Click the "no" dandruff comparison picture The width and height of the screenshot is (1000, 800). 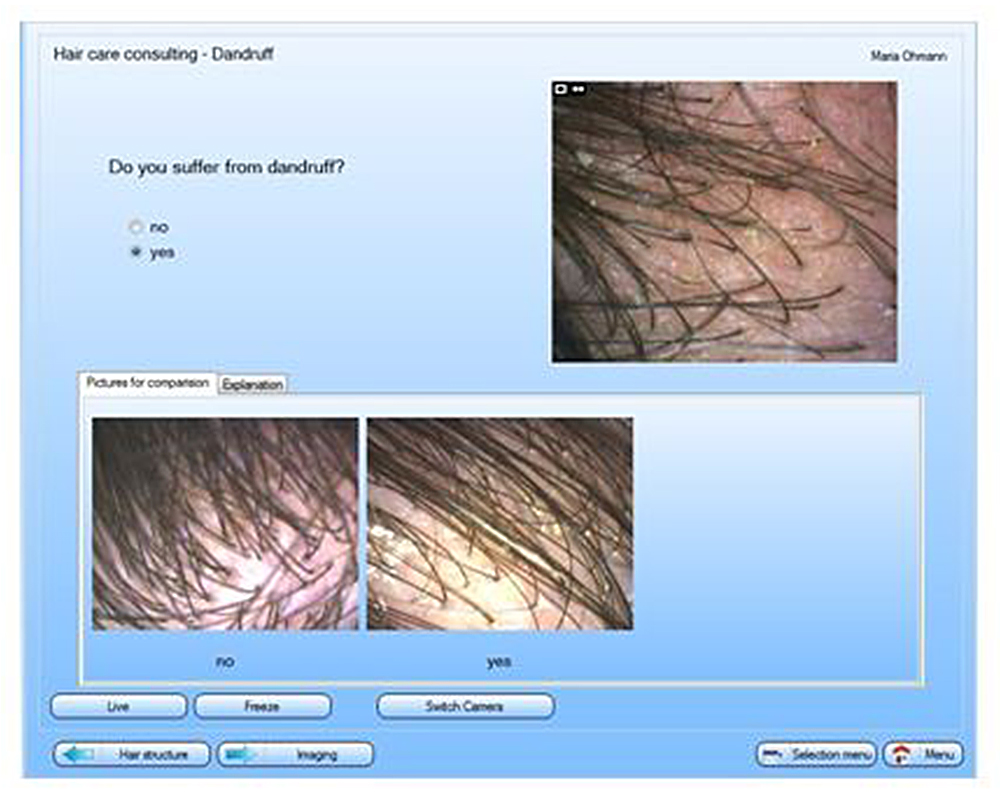coord(225,524)
